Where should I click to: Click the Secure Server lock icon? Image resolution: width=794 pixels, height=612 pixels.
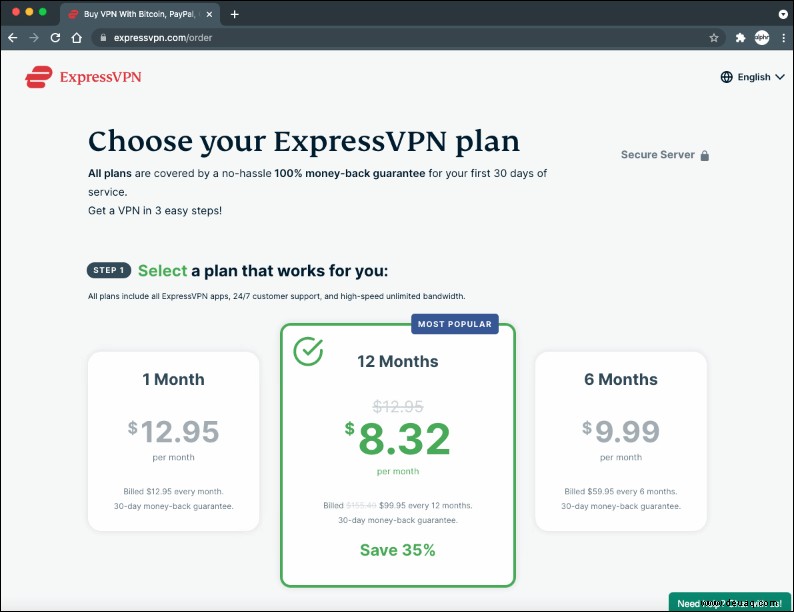click(x=704, y=155)
